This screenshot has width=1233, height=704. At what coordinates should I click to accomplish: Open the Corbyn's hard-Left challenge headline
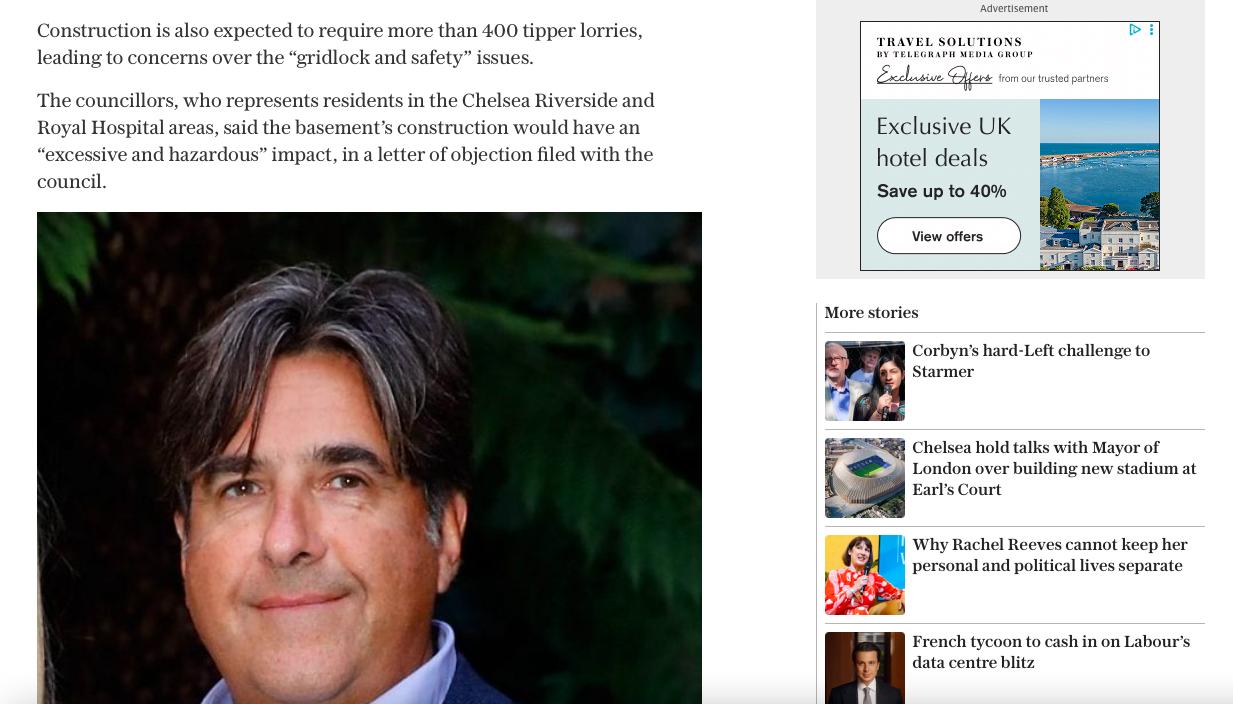click(1031, 361)
